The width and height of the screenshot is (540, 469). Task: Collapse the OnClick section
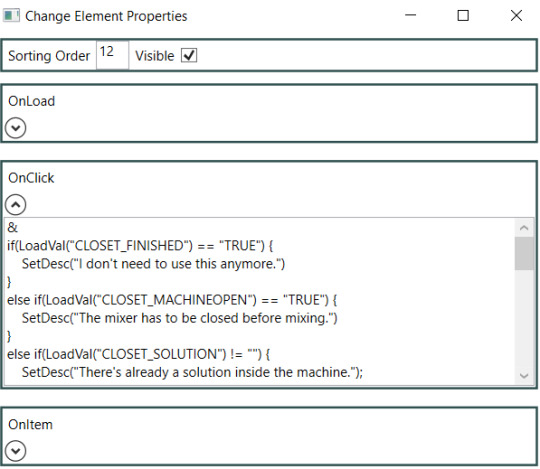(x=15, y=205)
